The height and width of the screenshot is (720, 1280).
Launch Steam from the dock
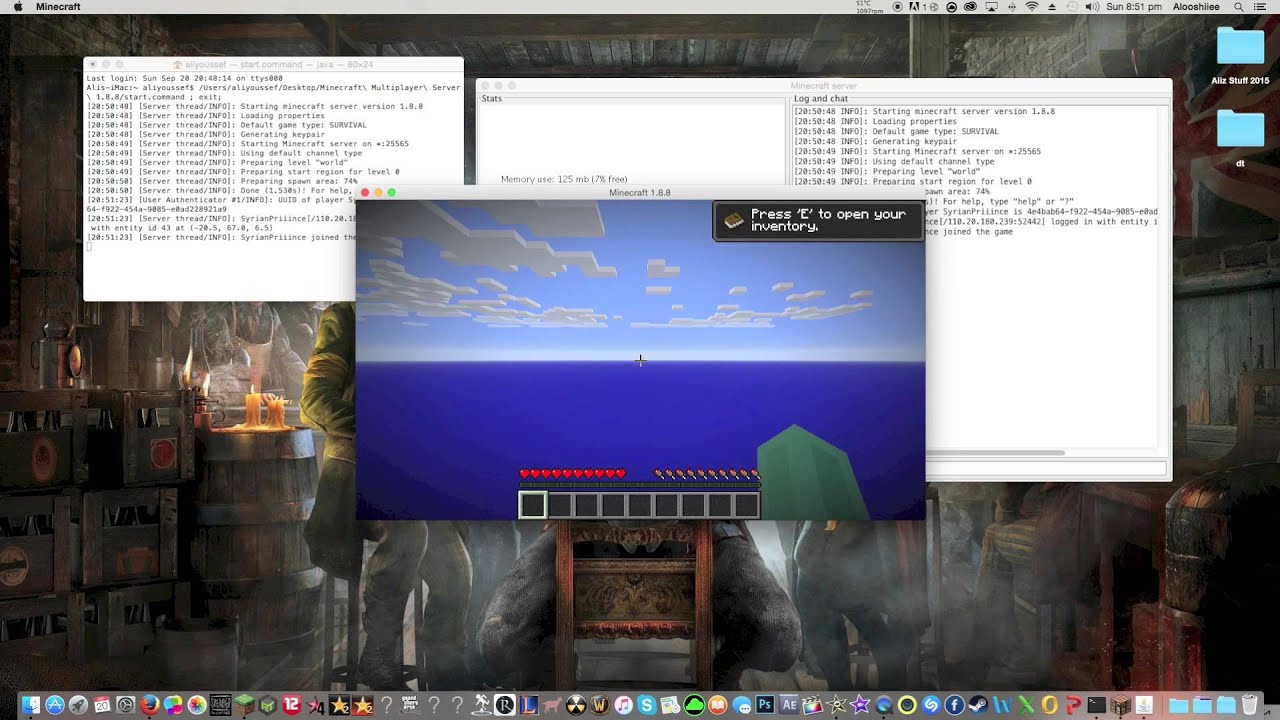coord(978,705)
